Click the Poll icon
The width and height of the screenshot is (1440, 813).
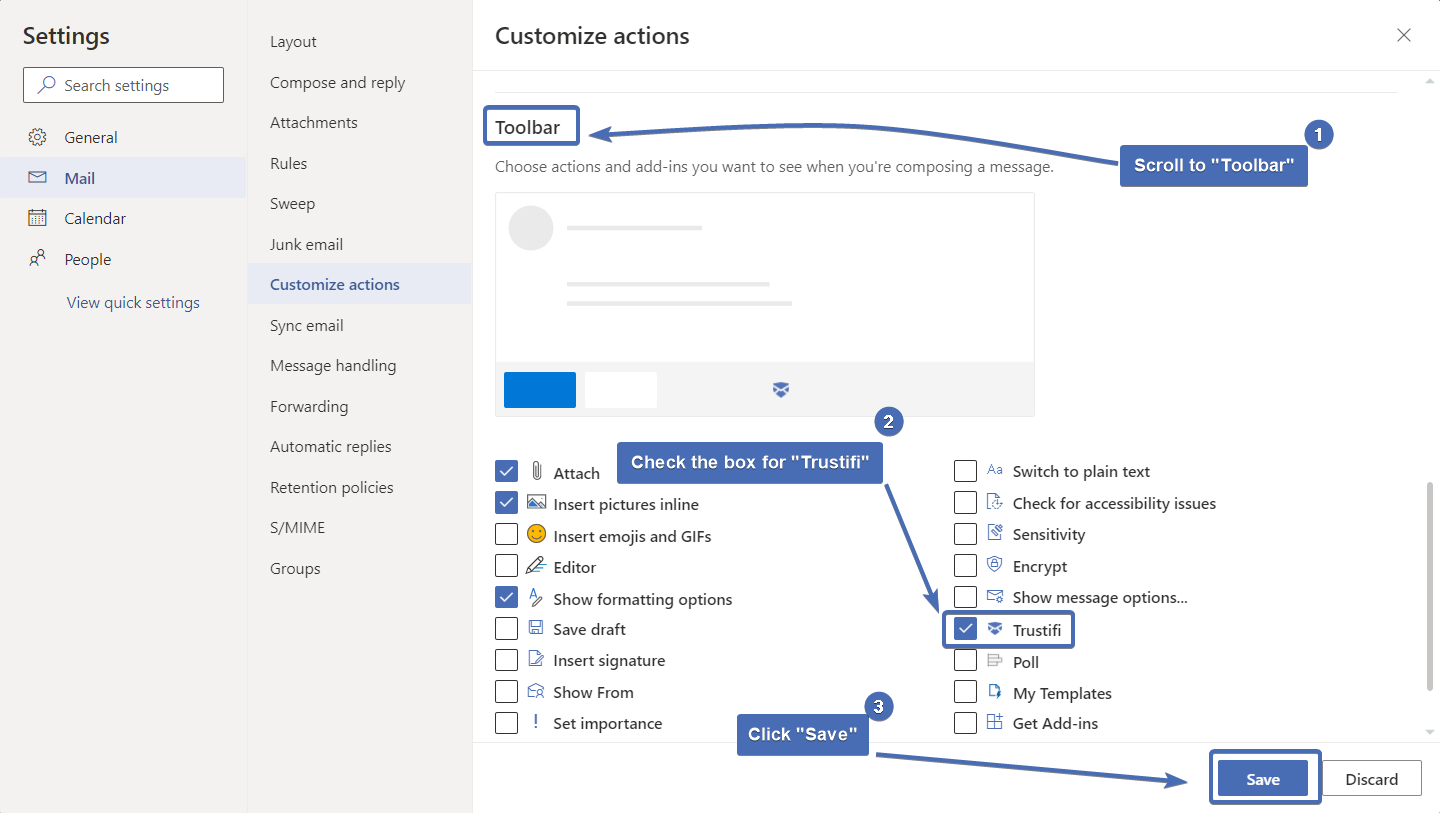tap(994, 660)
